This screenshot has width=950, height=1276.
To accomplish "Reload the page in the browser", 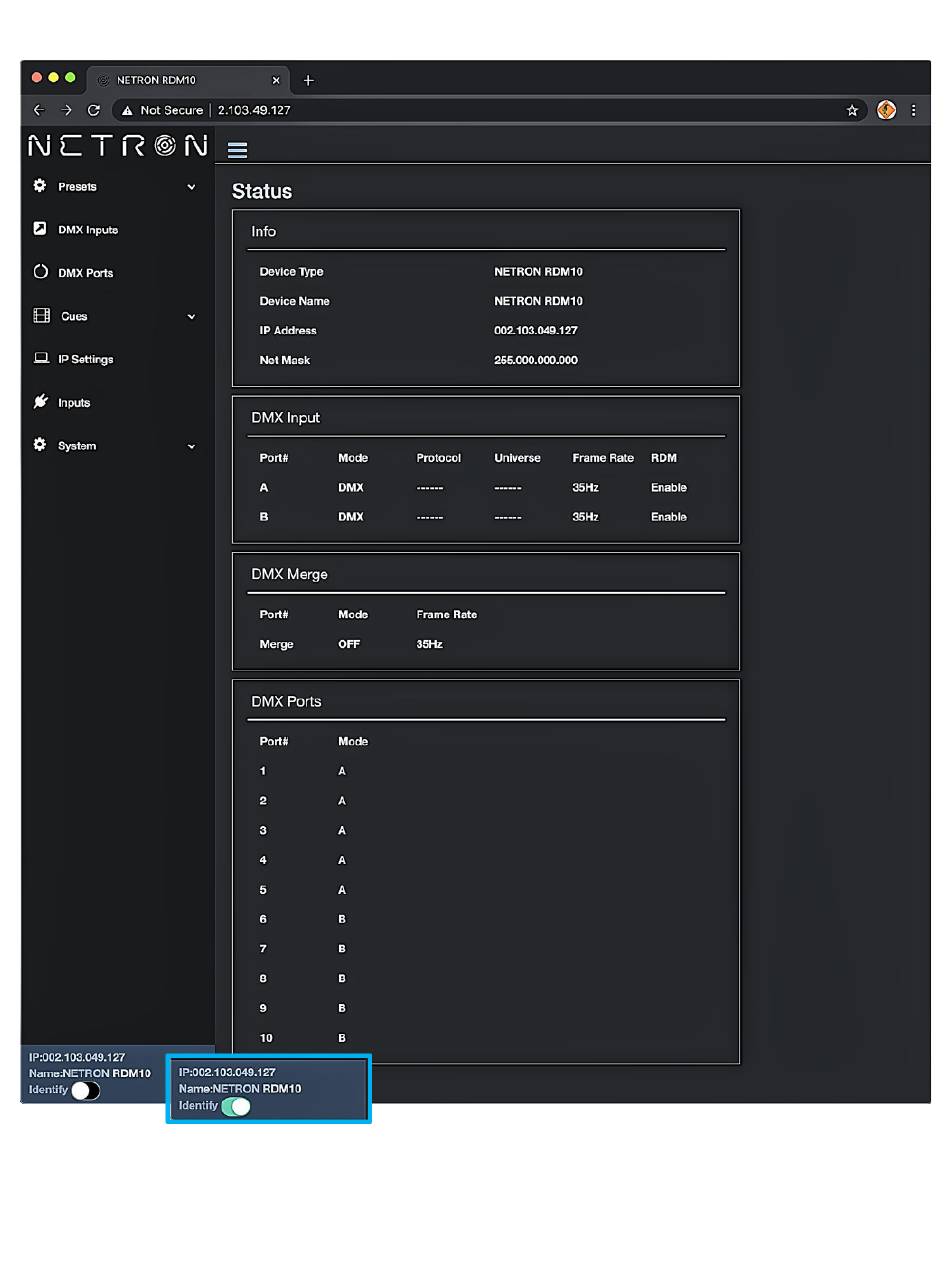I will coord(94,110).
